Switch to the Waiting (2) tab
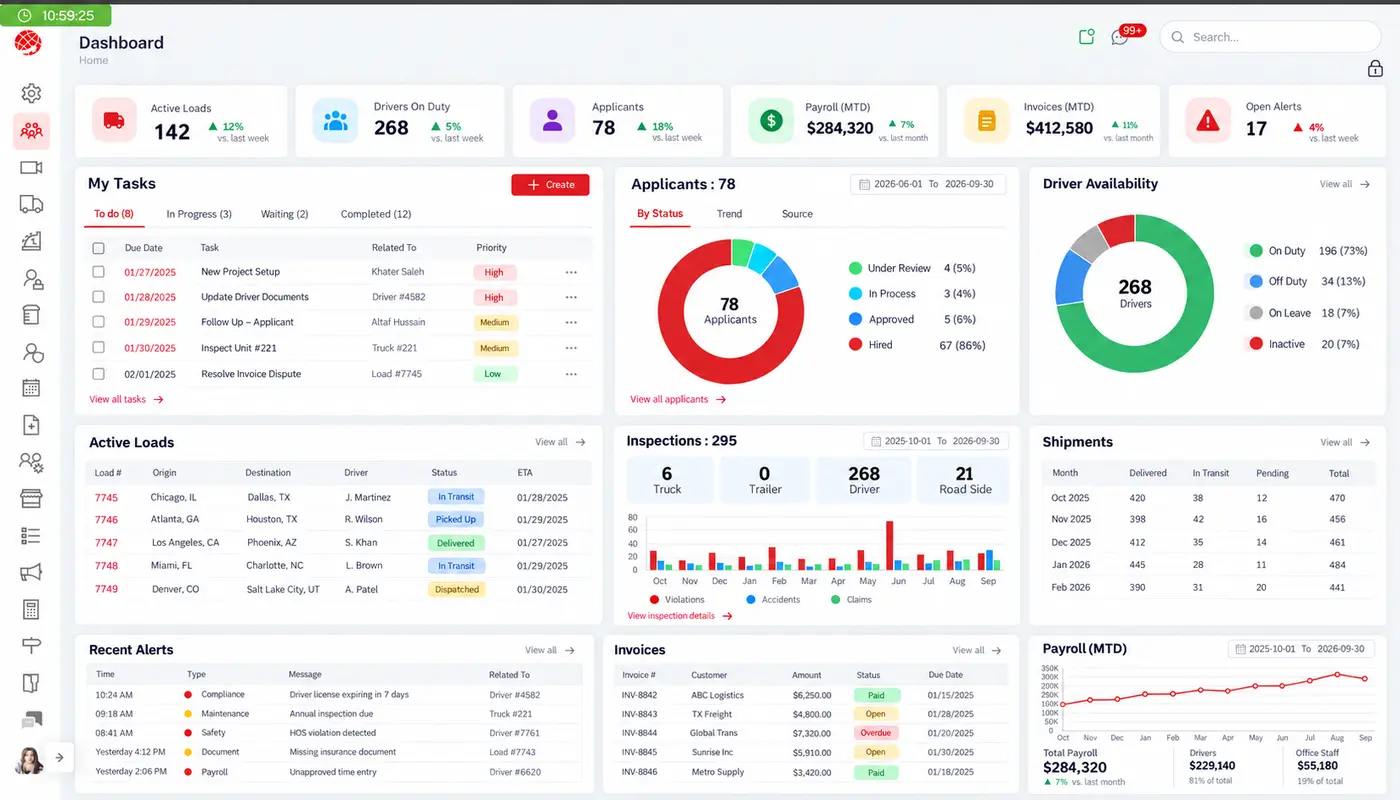Viewport: 1400px width, 800px height. tap(284, 214)
